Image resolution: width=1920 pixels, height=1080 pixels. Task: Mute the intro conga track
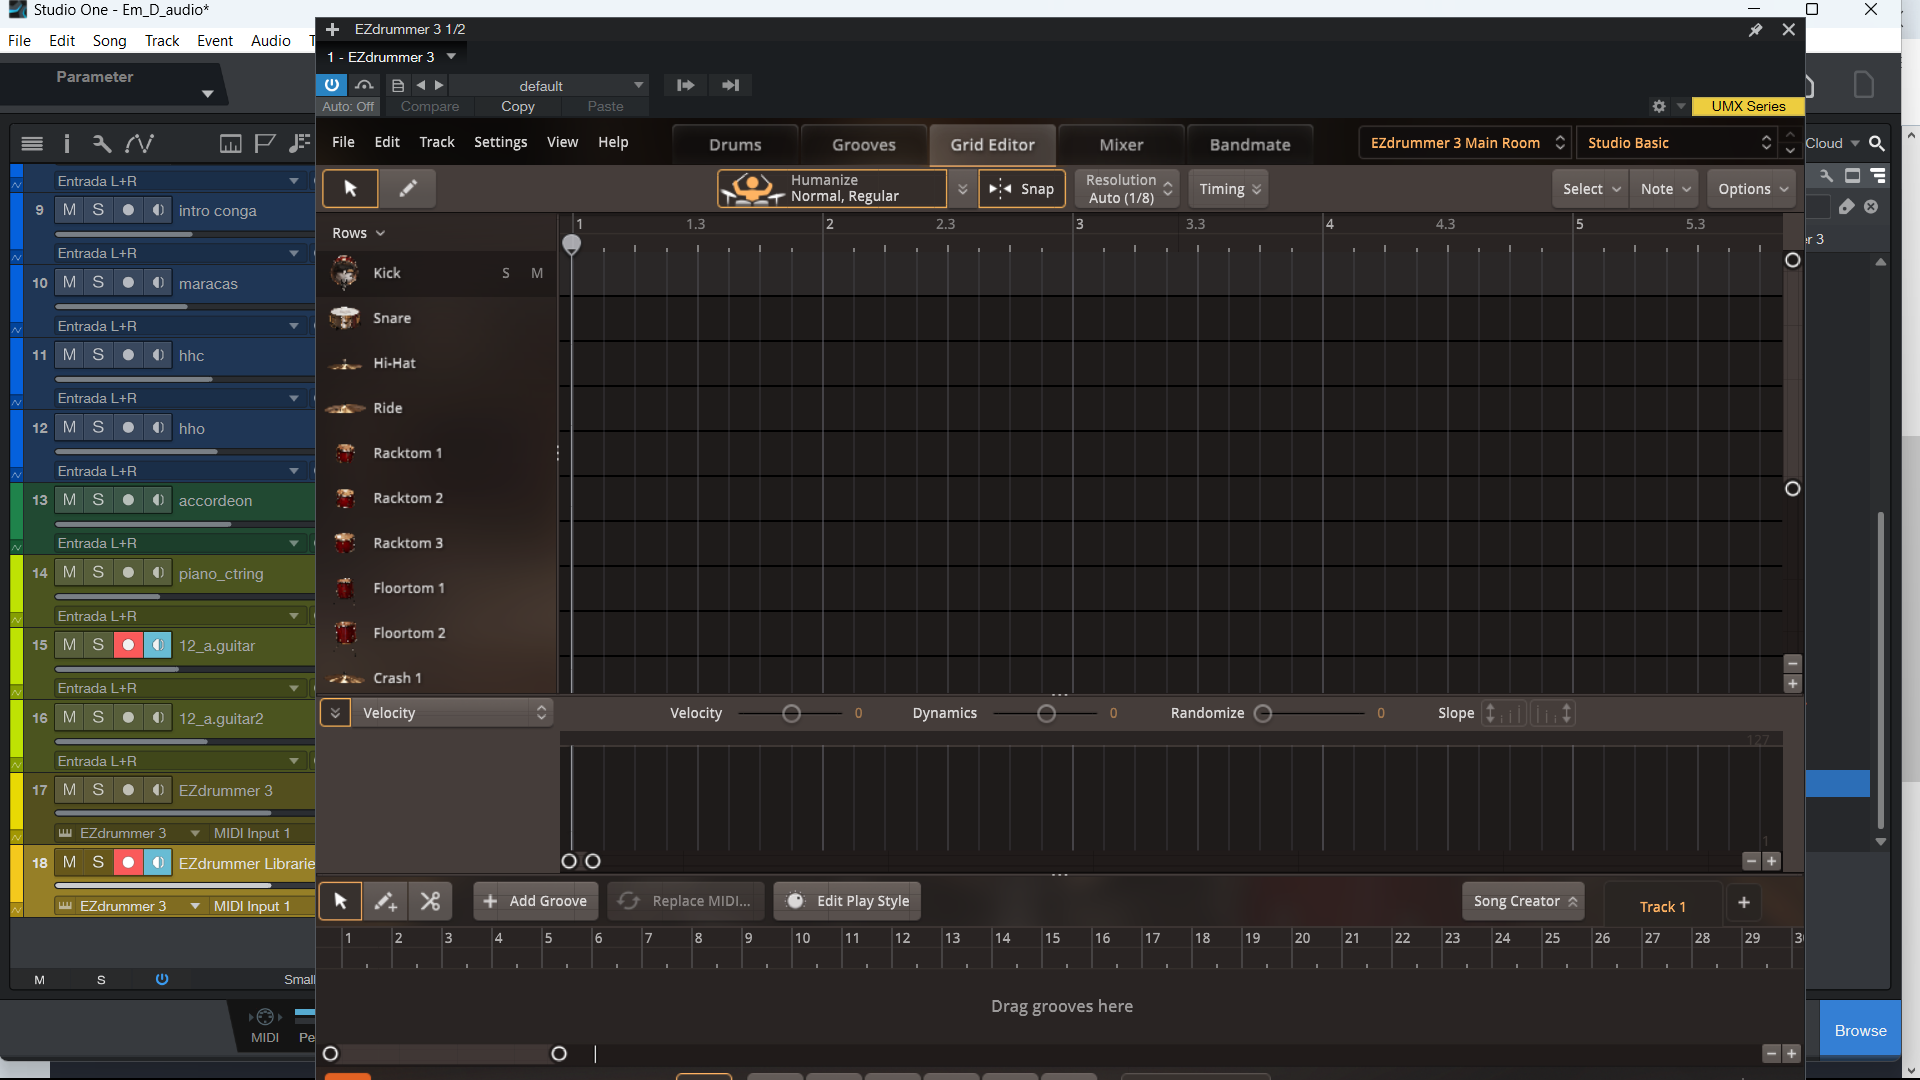(69, 210)
